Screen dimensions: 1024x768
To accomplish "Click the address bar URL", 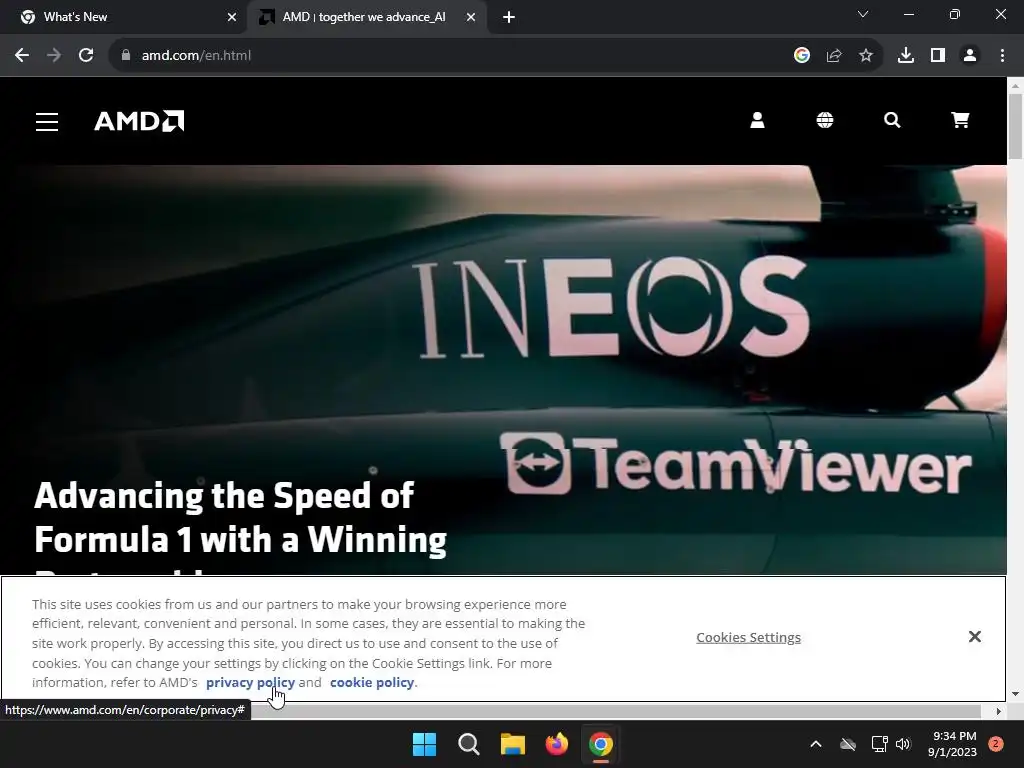I will click(x=197, y=56).
